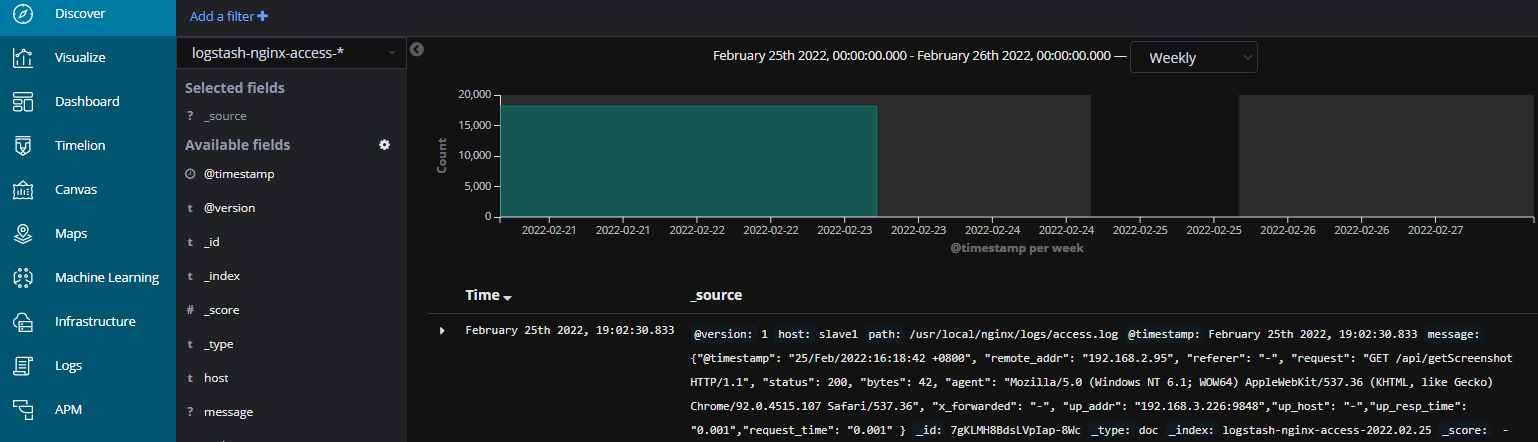
Task: Open the Weekly interval dropdown
Action: click(x=1193, y=58)
